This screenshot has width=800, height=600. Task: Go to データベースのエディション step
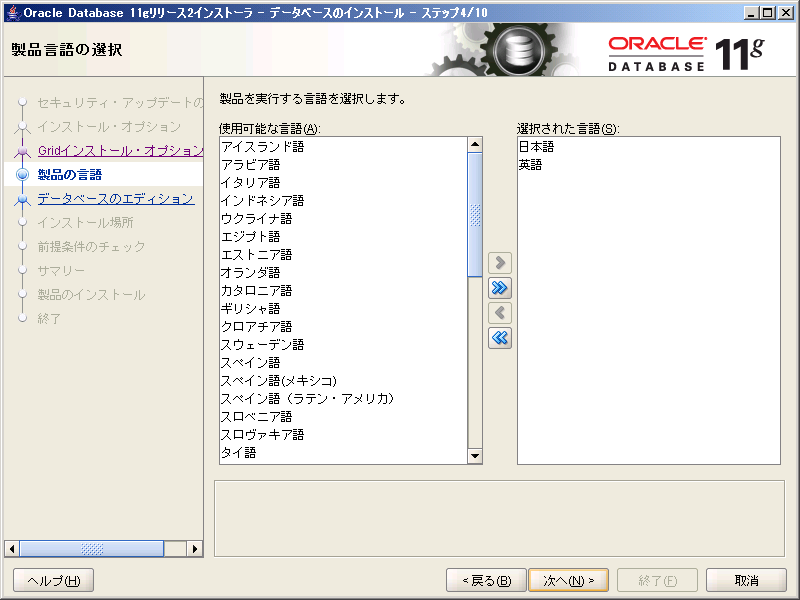(115, 198)
